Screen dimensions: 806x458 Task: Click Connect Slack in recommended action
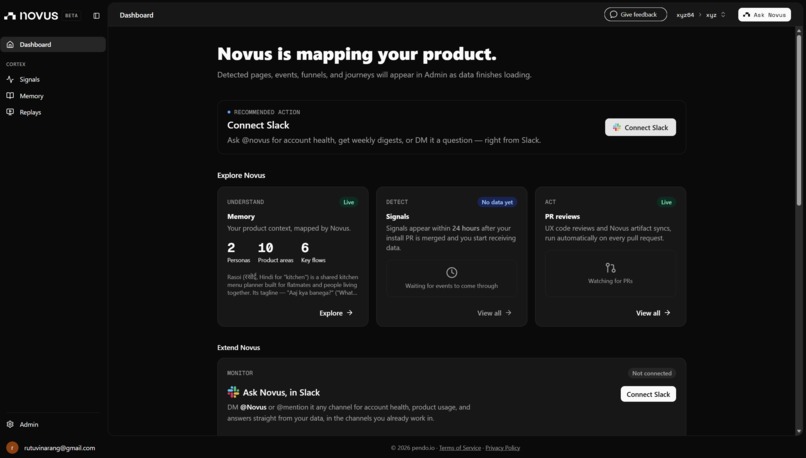pyautogui.click(x=640, y=127)
